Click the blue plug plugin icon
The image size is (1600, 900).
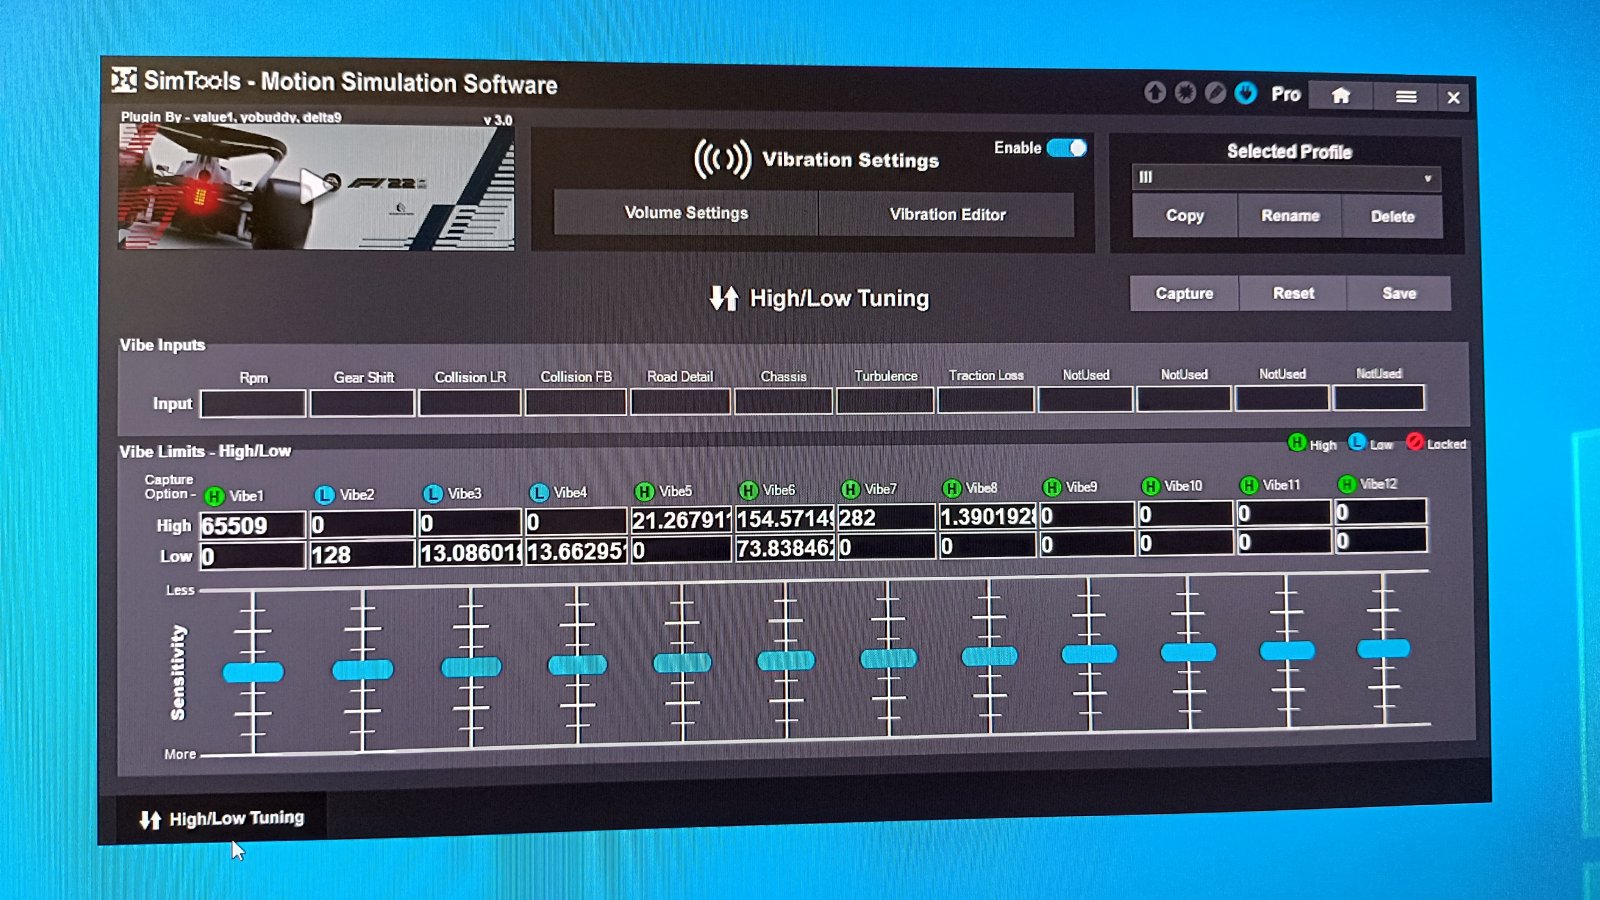[x=1245, y=93]
